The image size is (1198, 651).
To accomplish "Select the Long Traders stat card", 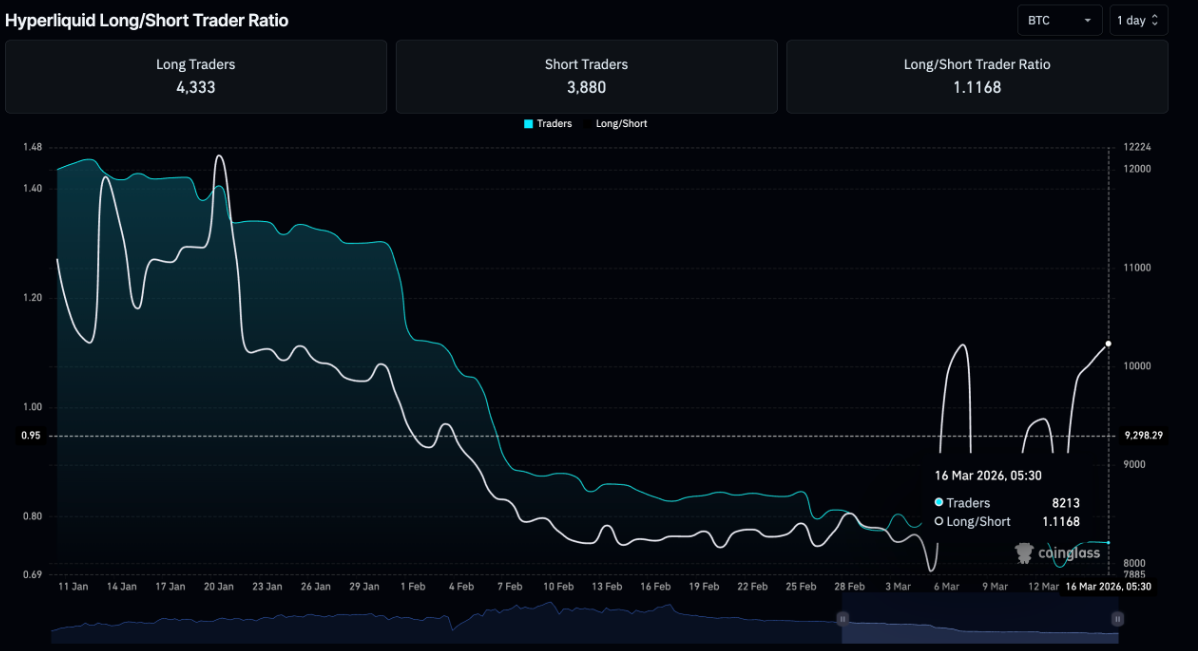I will (x=196, y=76).
